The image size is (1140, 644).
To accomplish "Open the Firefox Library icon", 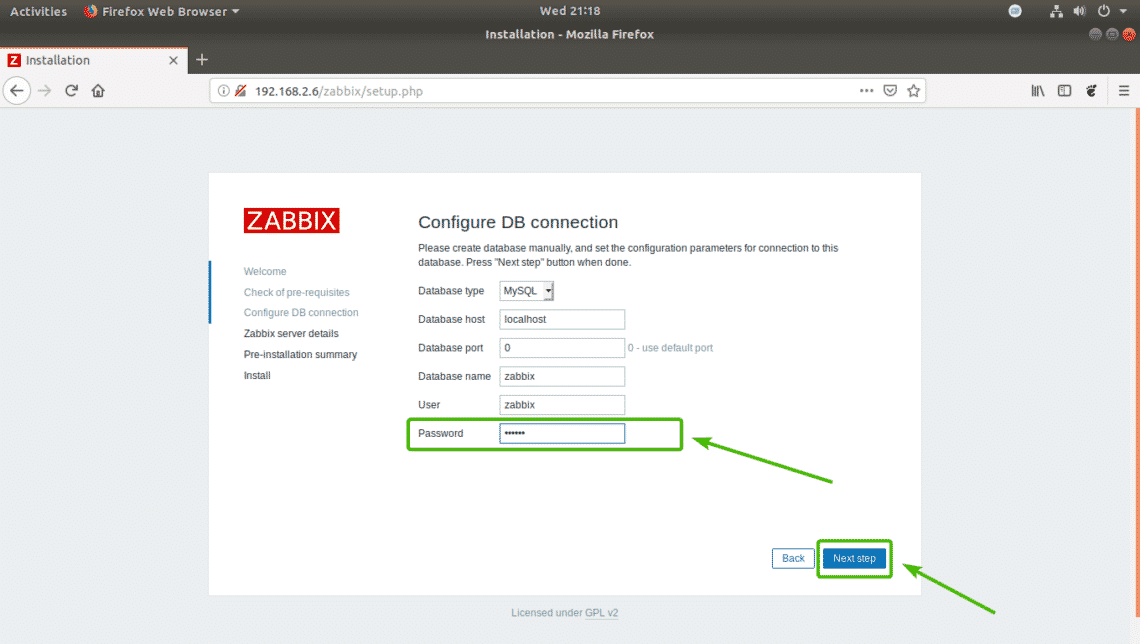I will coord(1037,91).
